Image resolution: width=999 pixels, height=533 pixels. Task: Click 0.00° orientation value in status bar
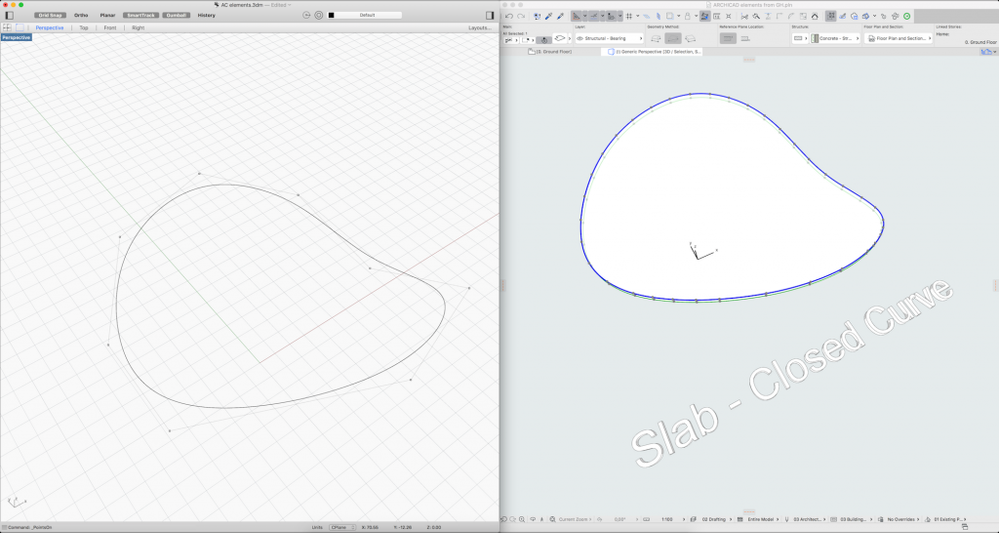click(619, 520)
